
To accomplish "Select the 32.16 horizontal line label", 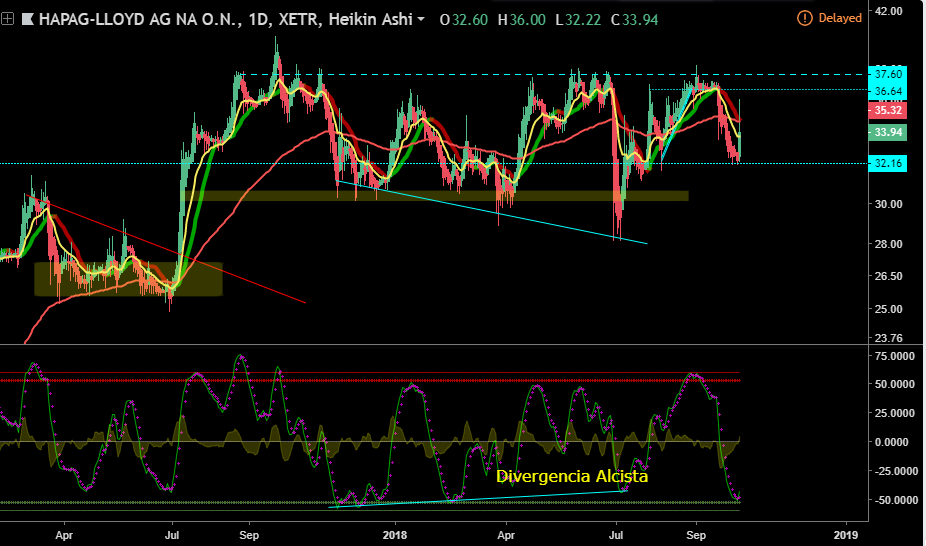I will (x=888, y=163).
